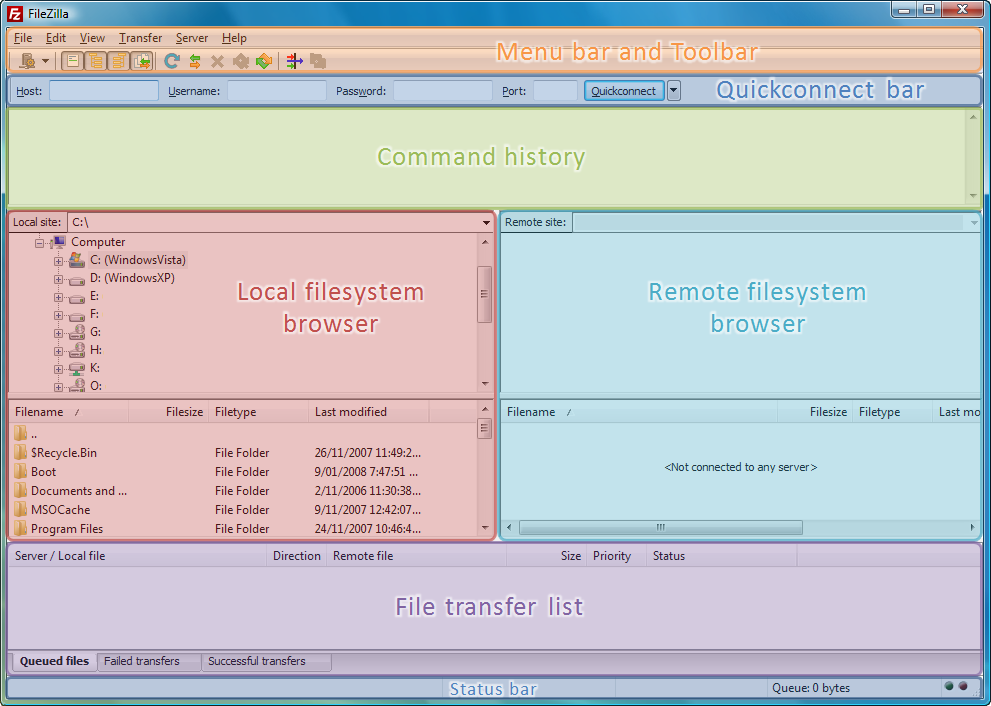Click the Process queue arrows icon

pyautogui.click(x=194, y=61)
